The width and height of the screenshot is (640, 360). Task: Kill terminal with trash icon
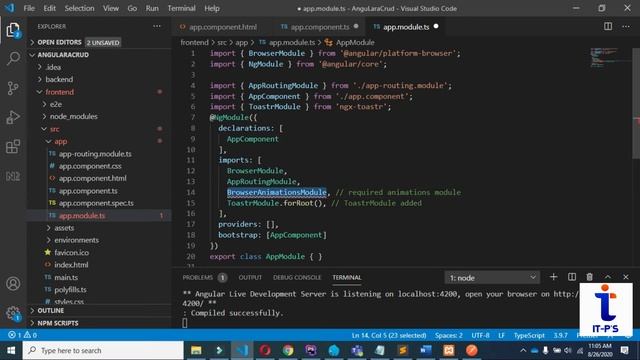coord(589,277)
